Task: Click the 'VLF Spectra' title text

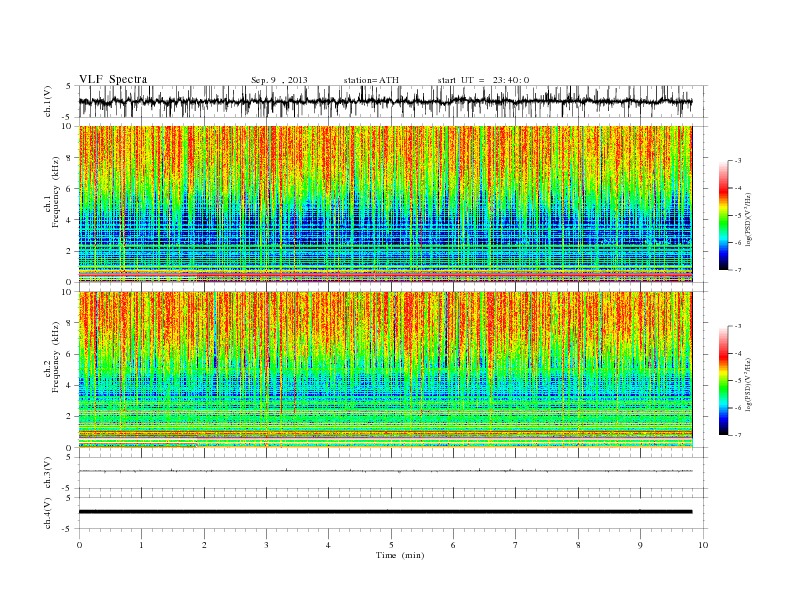Action: click(113, 79)
